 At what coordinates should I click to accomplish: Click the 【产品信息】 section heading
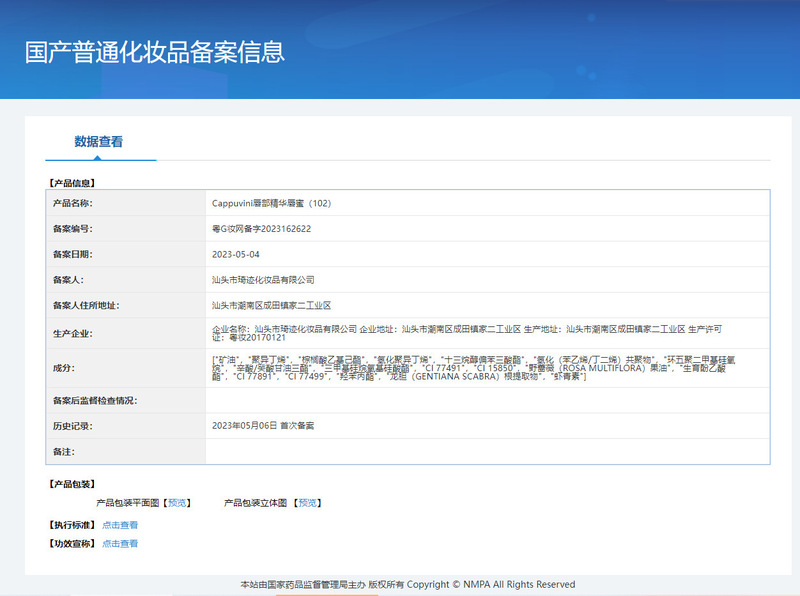coord(72,183)
